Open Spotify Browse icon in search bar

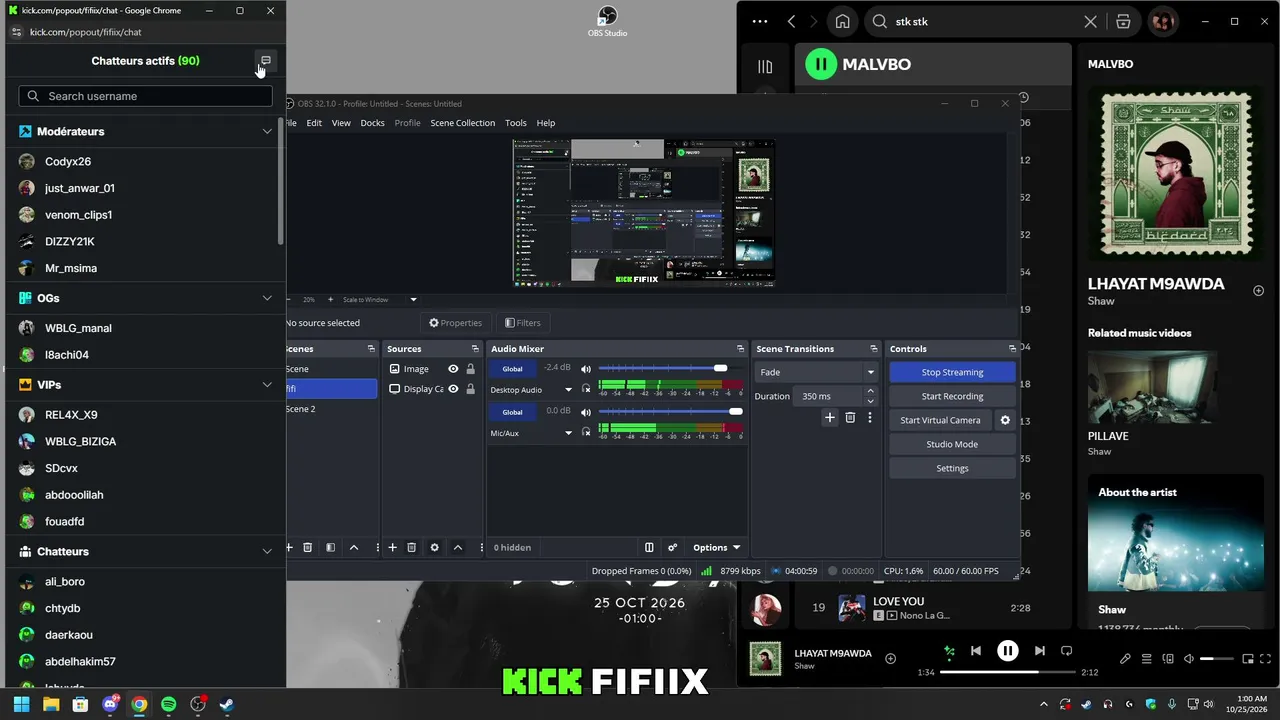(x=1123, y=22)
